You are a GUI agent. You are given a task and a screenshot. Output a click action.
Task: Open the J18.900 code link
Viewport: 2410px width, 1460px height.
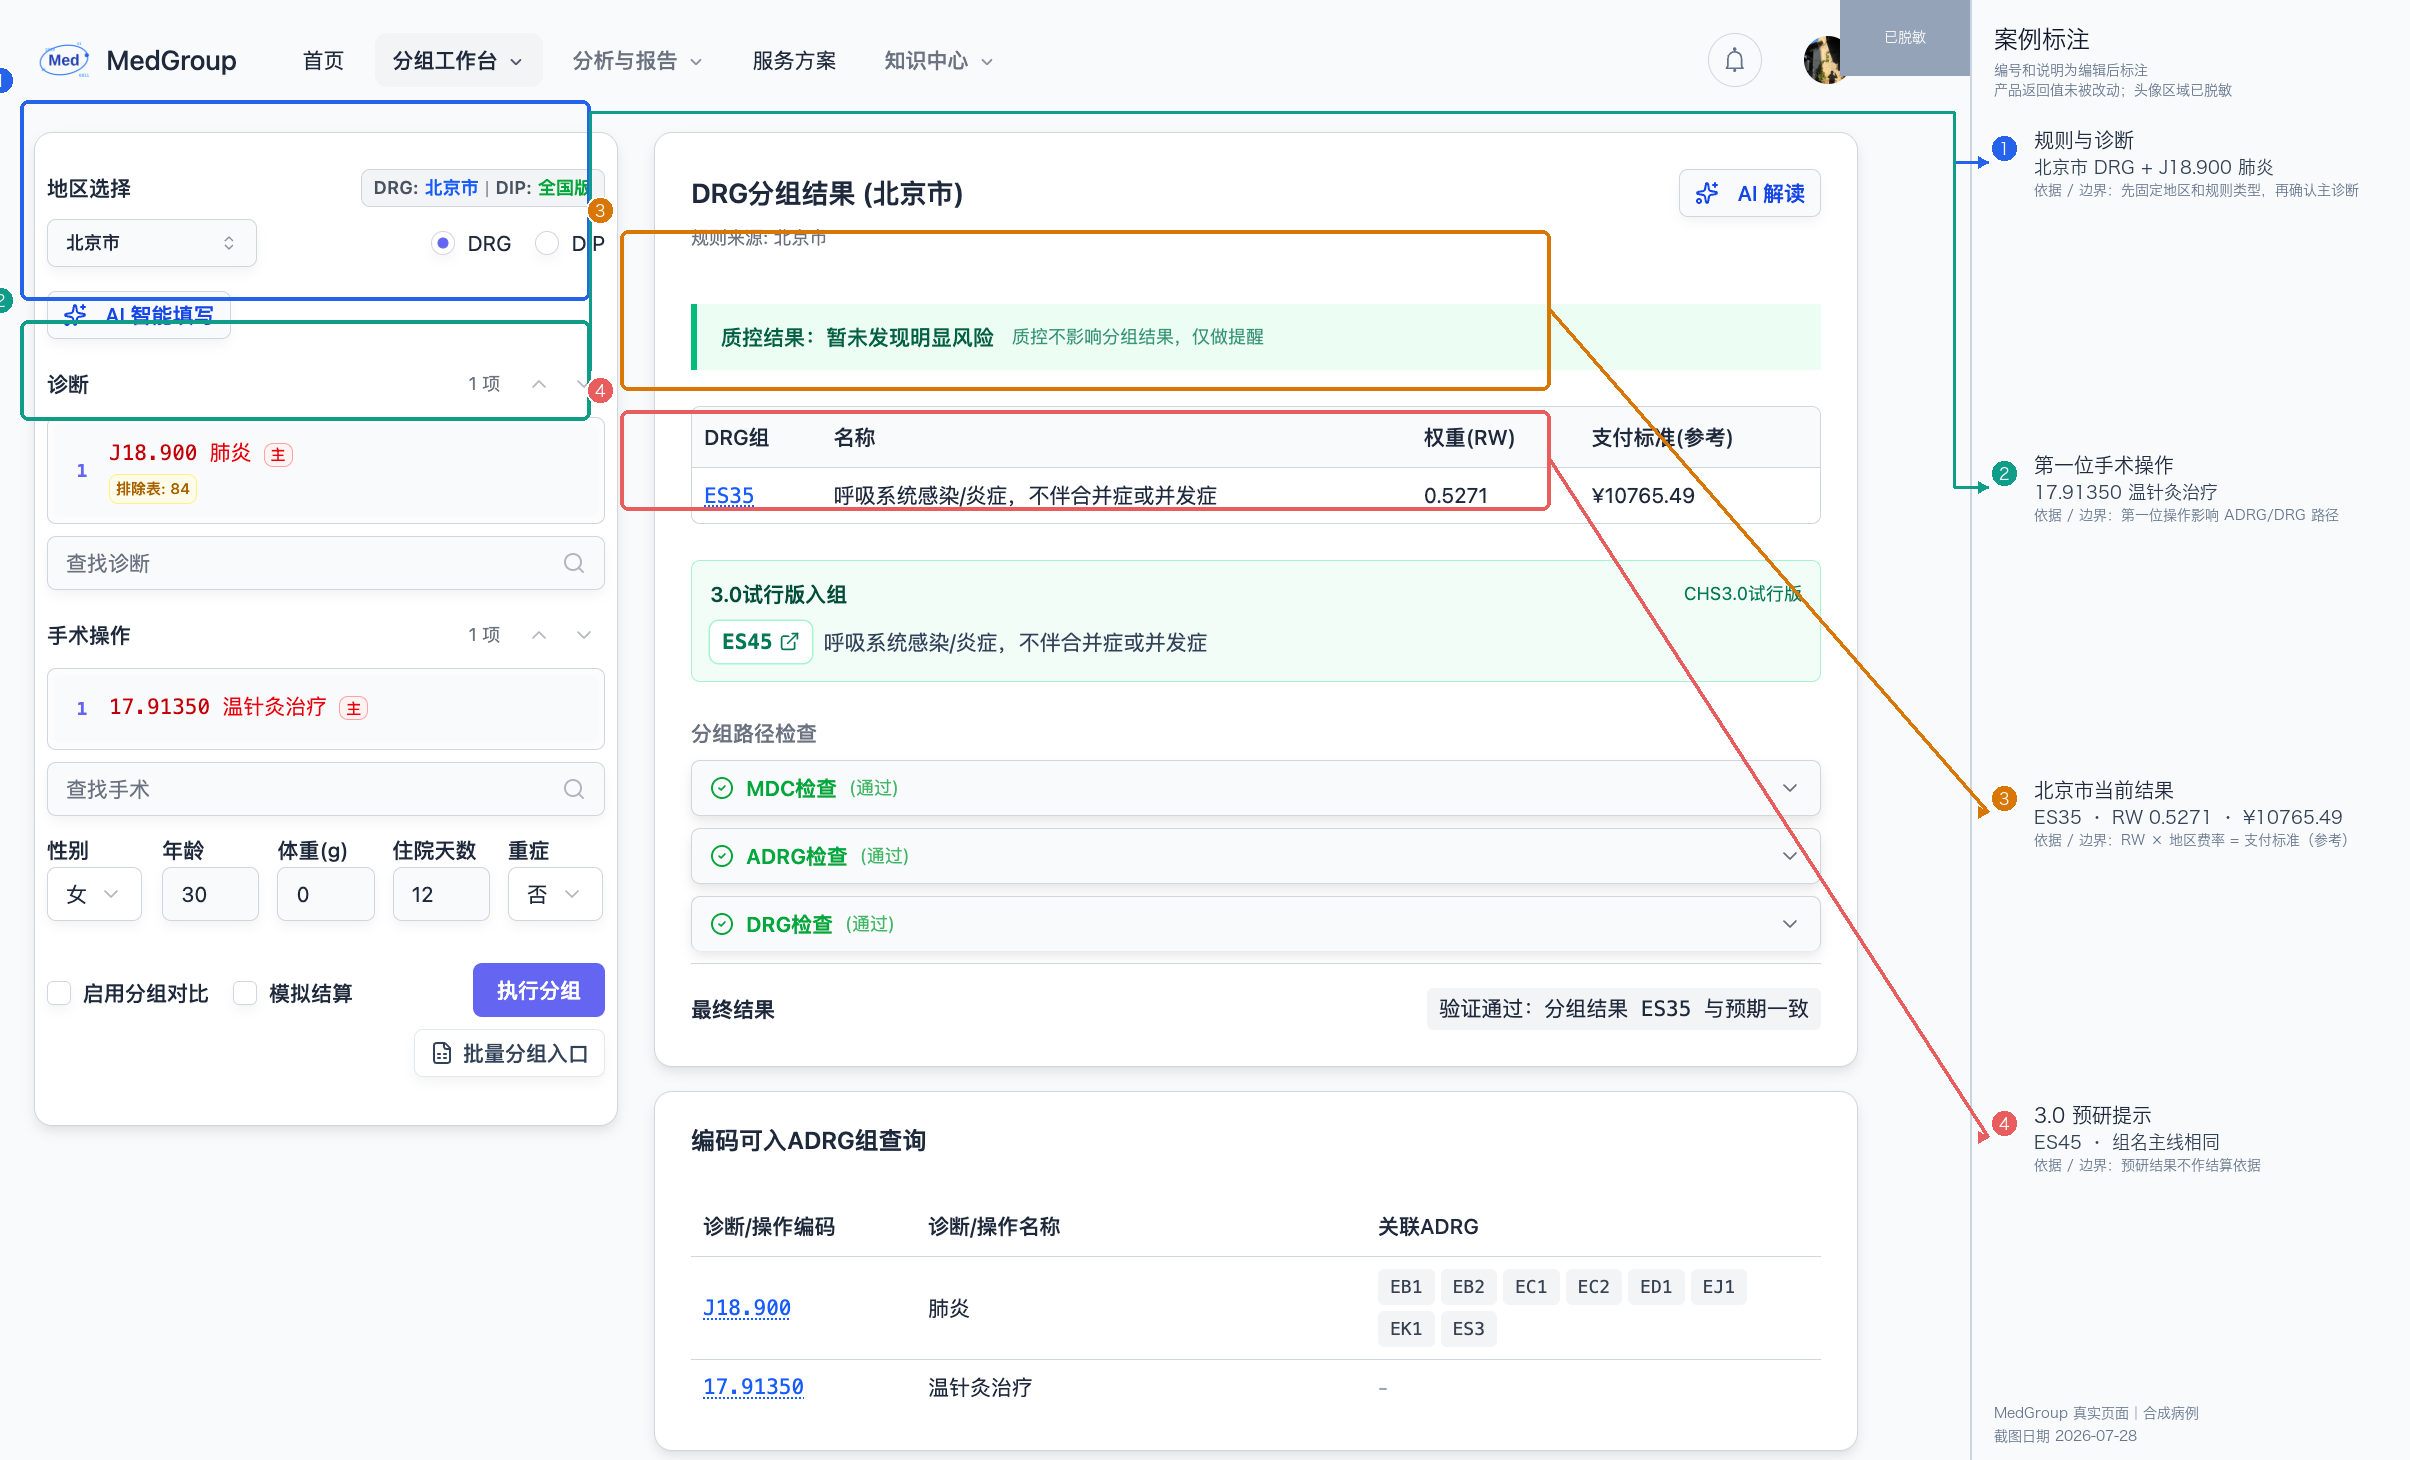747,1308
